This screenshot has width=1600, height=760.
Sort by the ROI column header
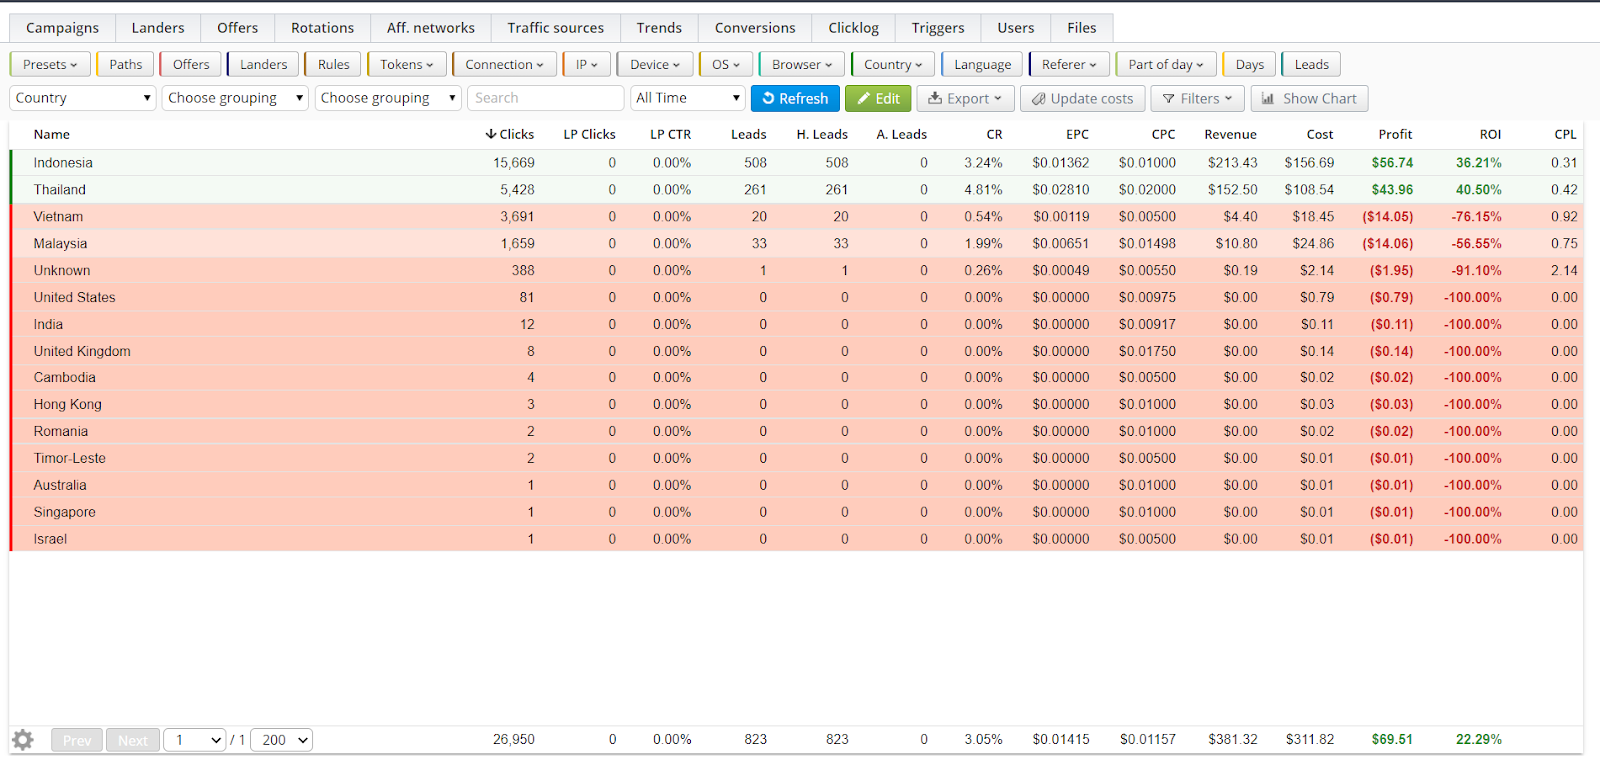tap(1490, 134)
